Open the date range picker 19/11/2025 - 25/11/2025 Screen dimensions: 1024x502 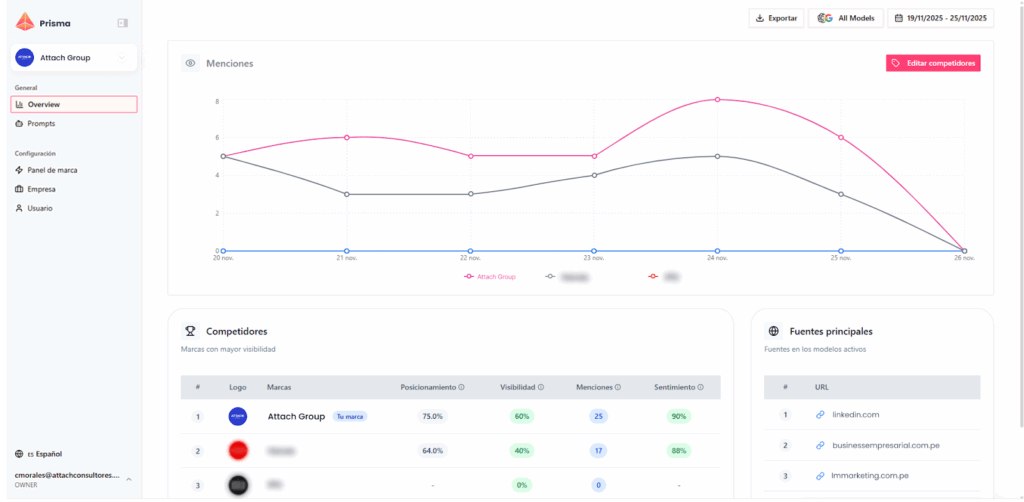939,18
